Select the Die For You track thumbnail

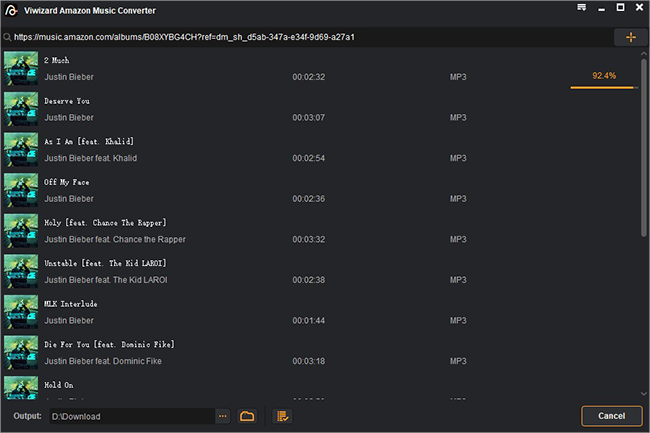[21, 352]
